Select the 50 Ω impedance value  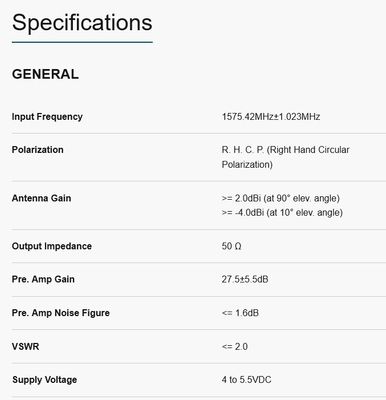pyautogui.click(x=231, y=246)
